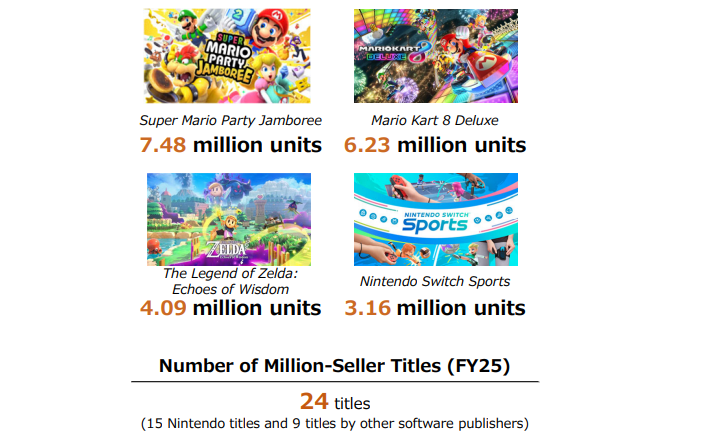The image size is (711, 436).
Task: Open the Zelda Echoes of Wisdom artwork
Action: coord(229,218)
